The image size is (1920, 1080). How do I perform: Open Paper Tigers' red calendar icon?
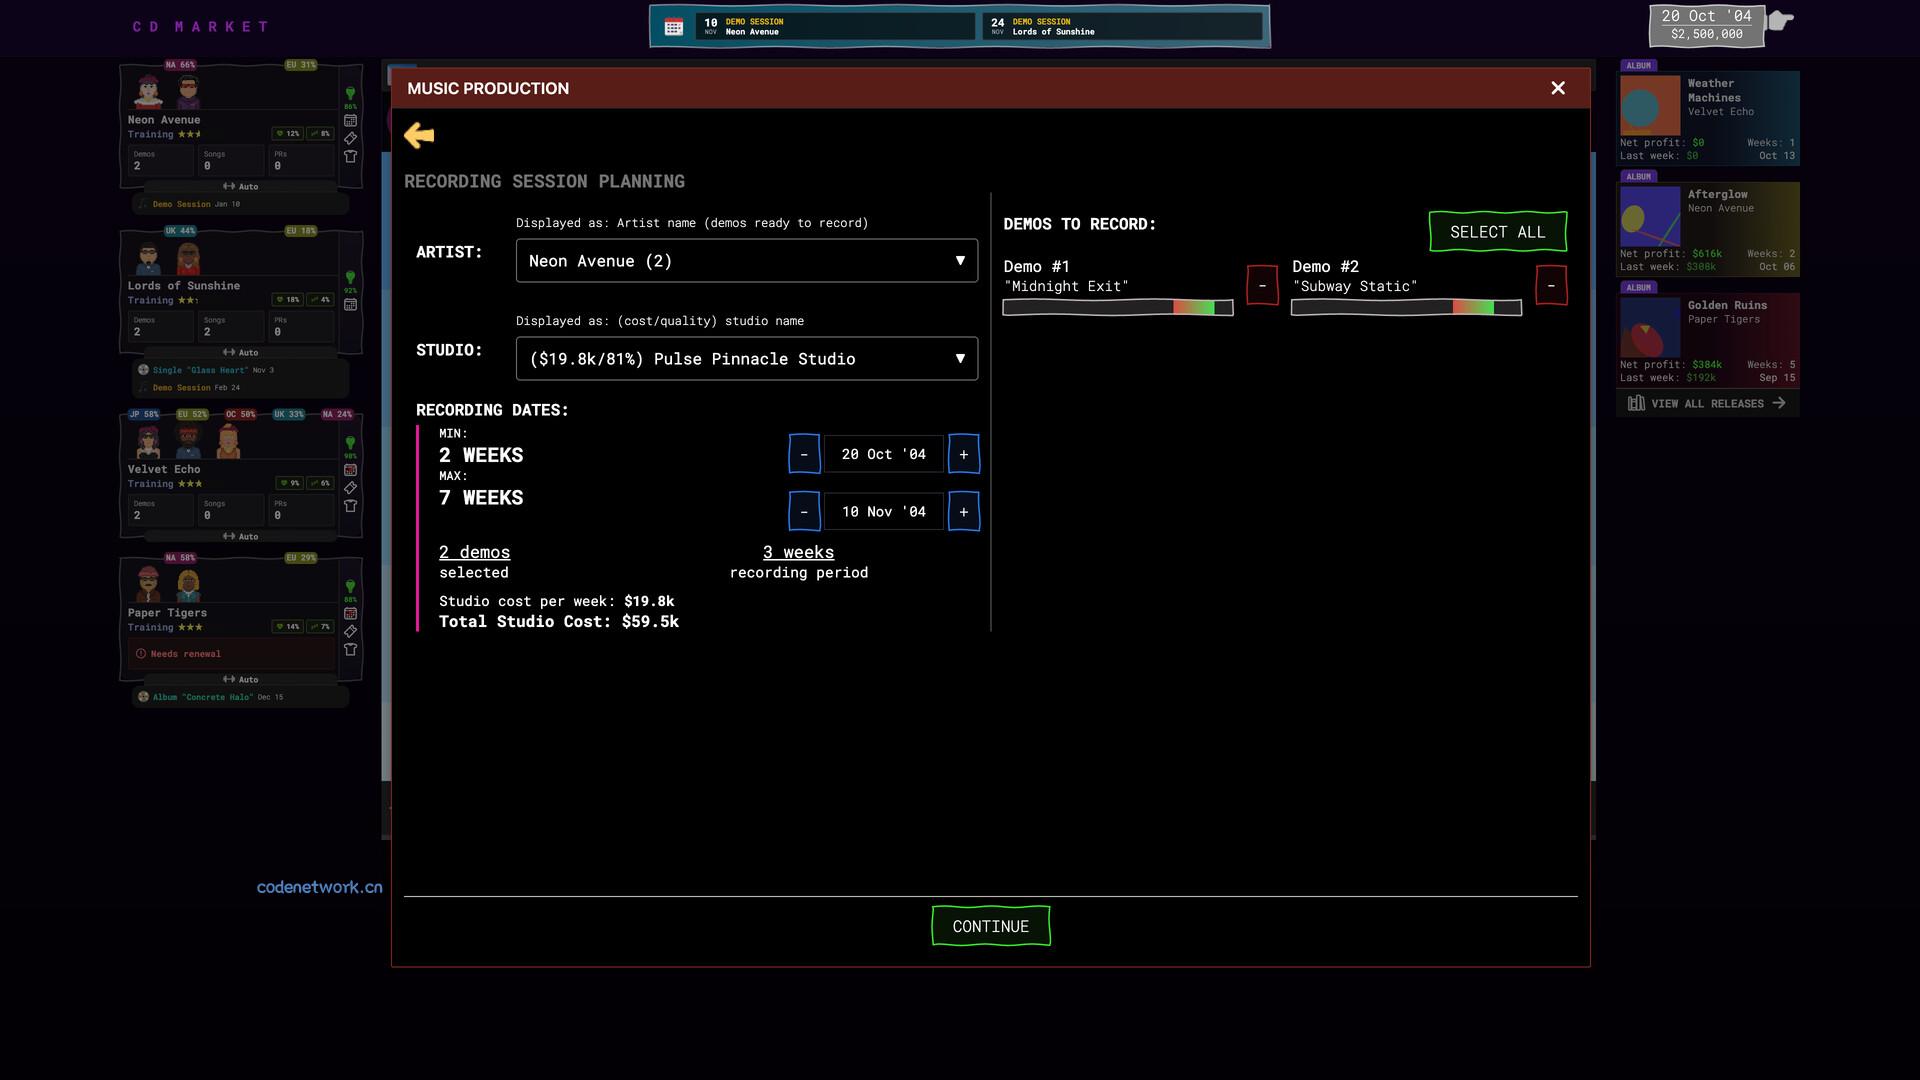point(350,614)
